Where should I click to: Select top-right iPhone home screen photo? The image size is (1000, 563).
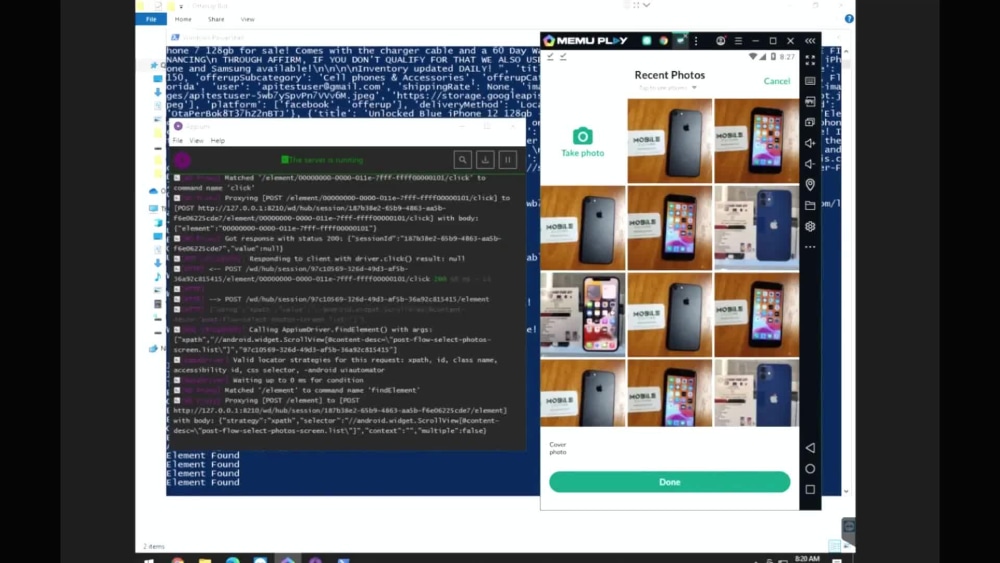[x=756, y=141]
